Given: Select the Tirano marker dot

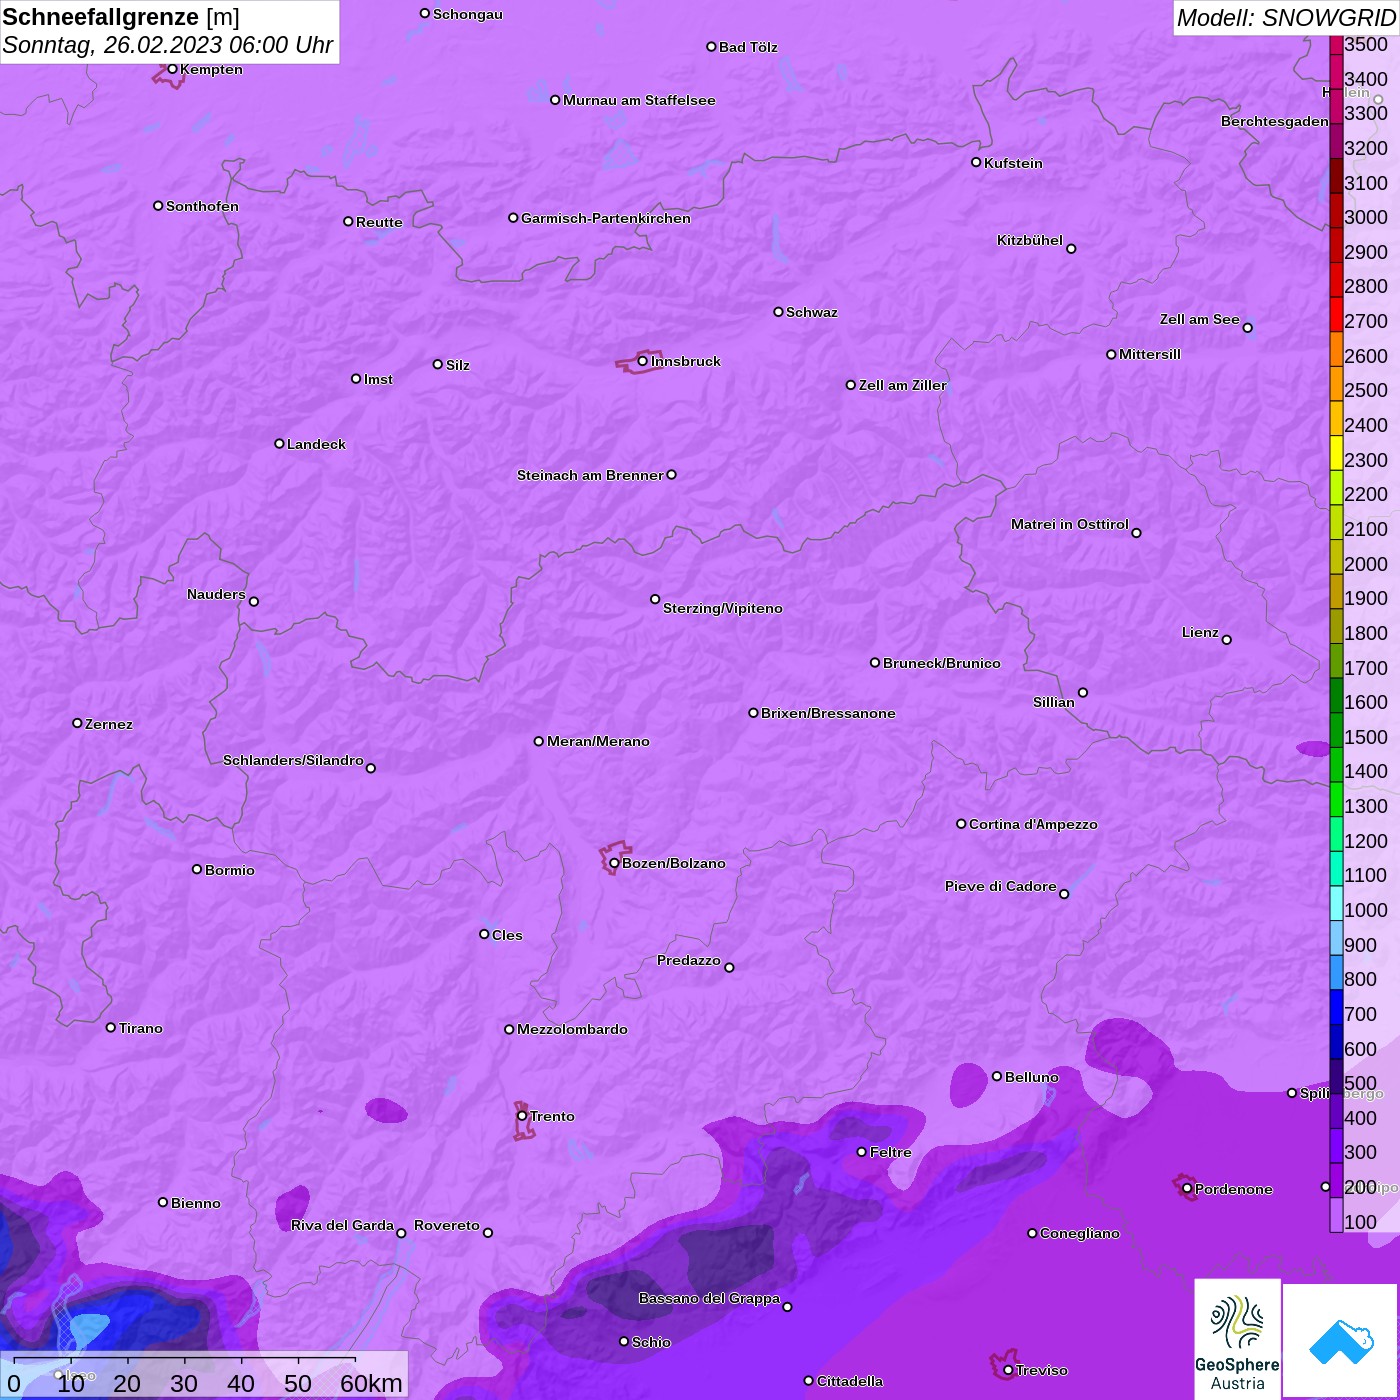Looking at the screenshot, I should (111, 1027).
